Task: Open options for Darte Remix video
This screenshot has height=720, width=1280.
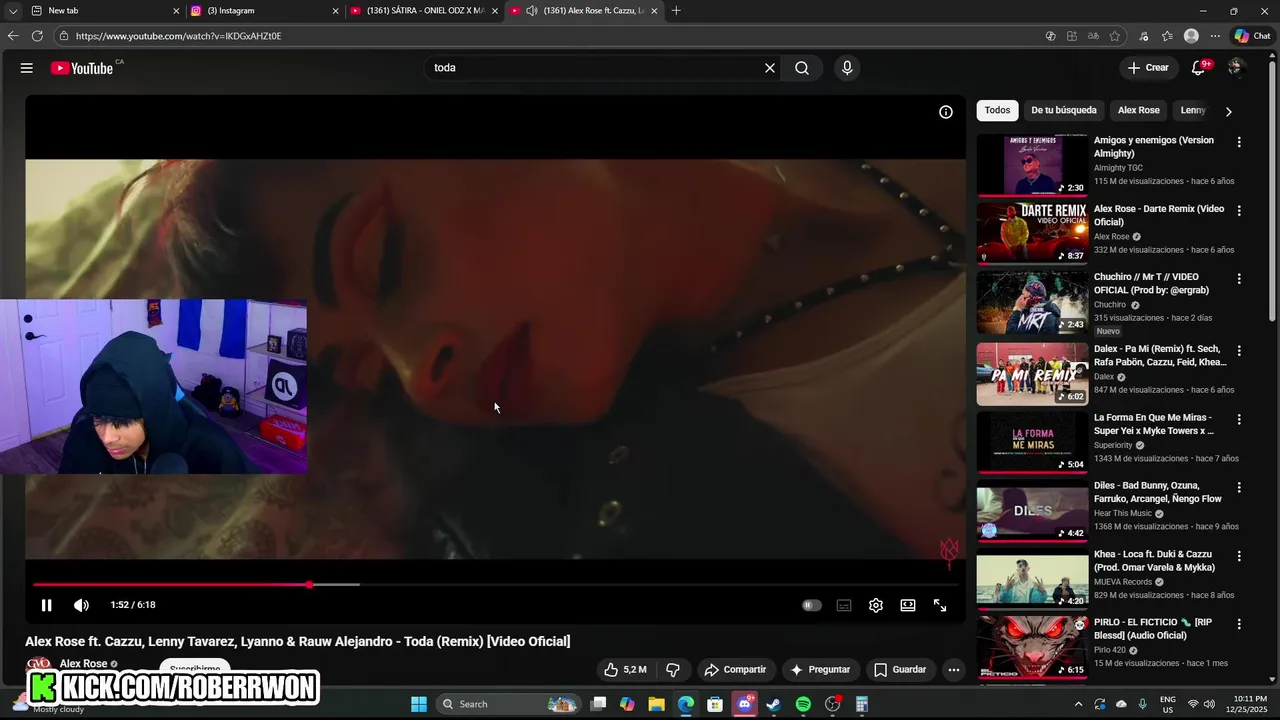Action: pos(1239,211)
